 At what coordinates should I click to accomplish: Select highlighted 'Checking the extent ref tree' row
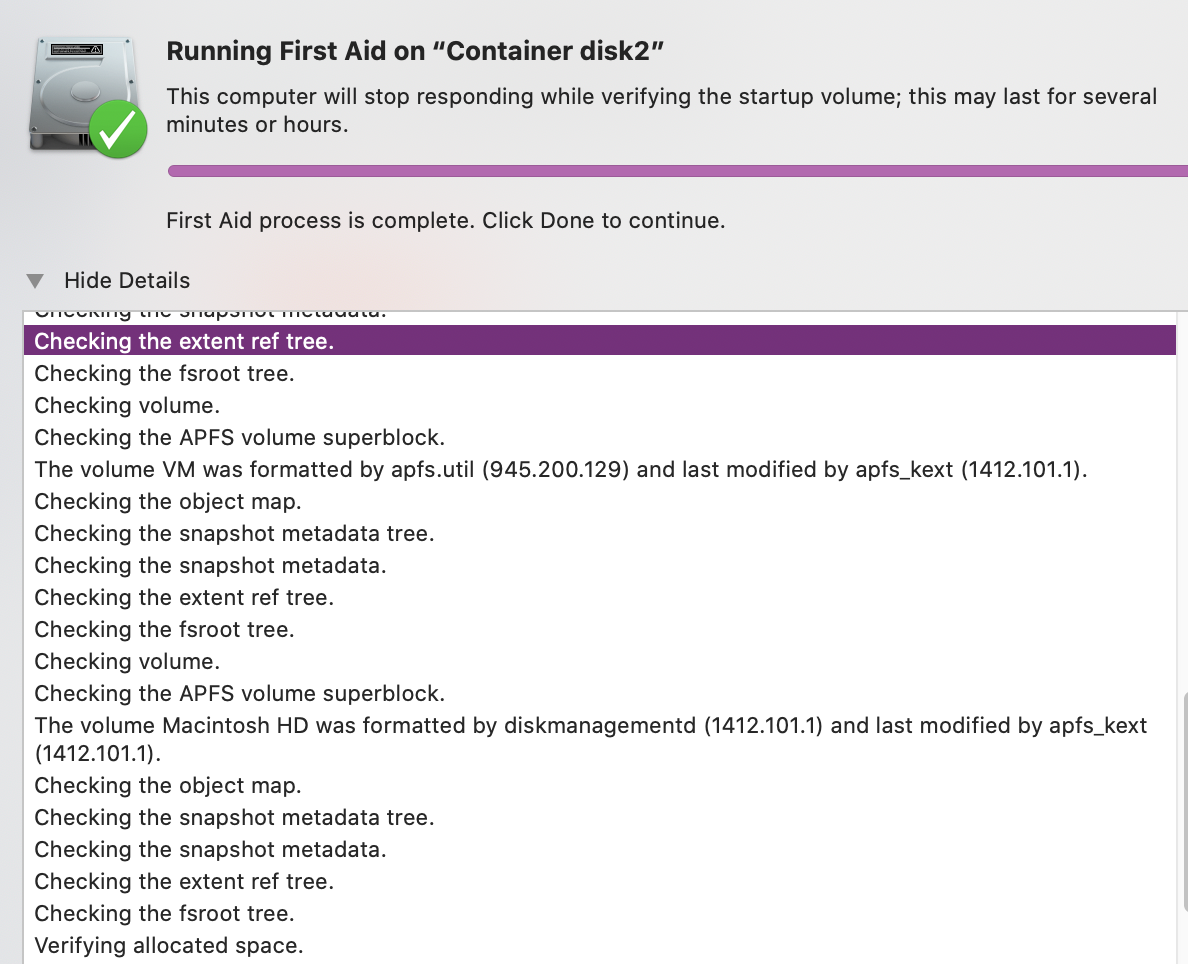599,341
